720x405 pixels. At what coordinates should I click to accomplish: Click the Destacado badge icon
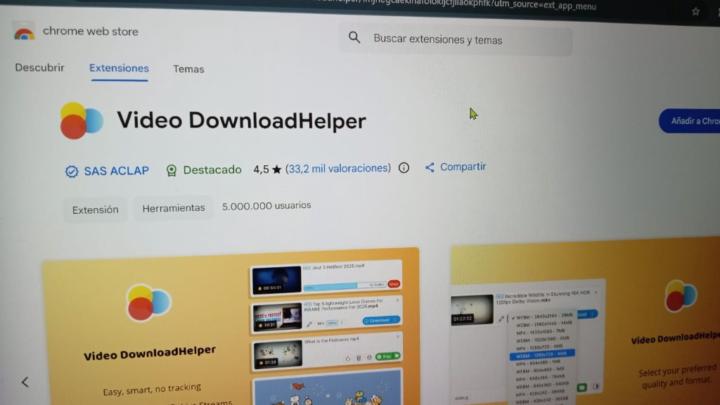pos(171,170)
